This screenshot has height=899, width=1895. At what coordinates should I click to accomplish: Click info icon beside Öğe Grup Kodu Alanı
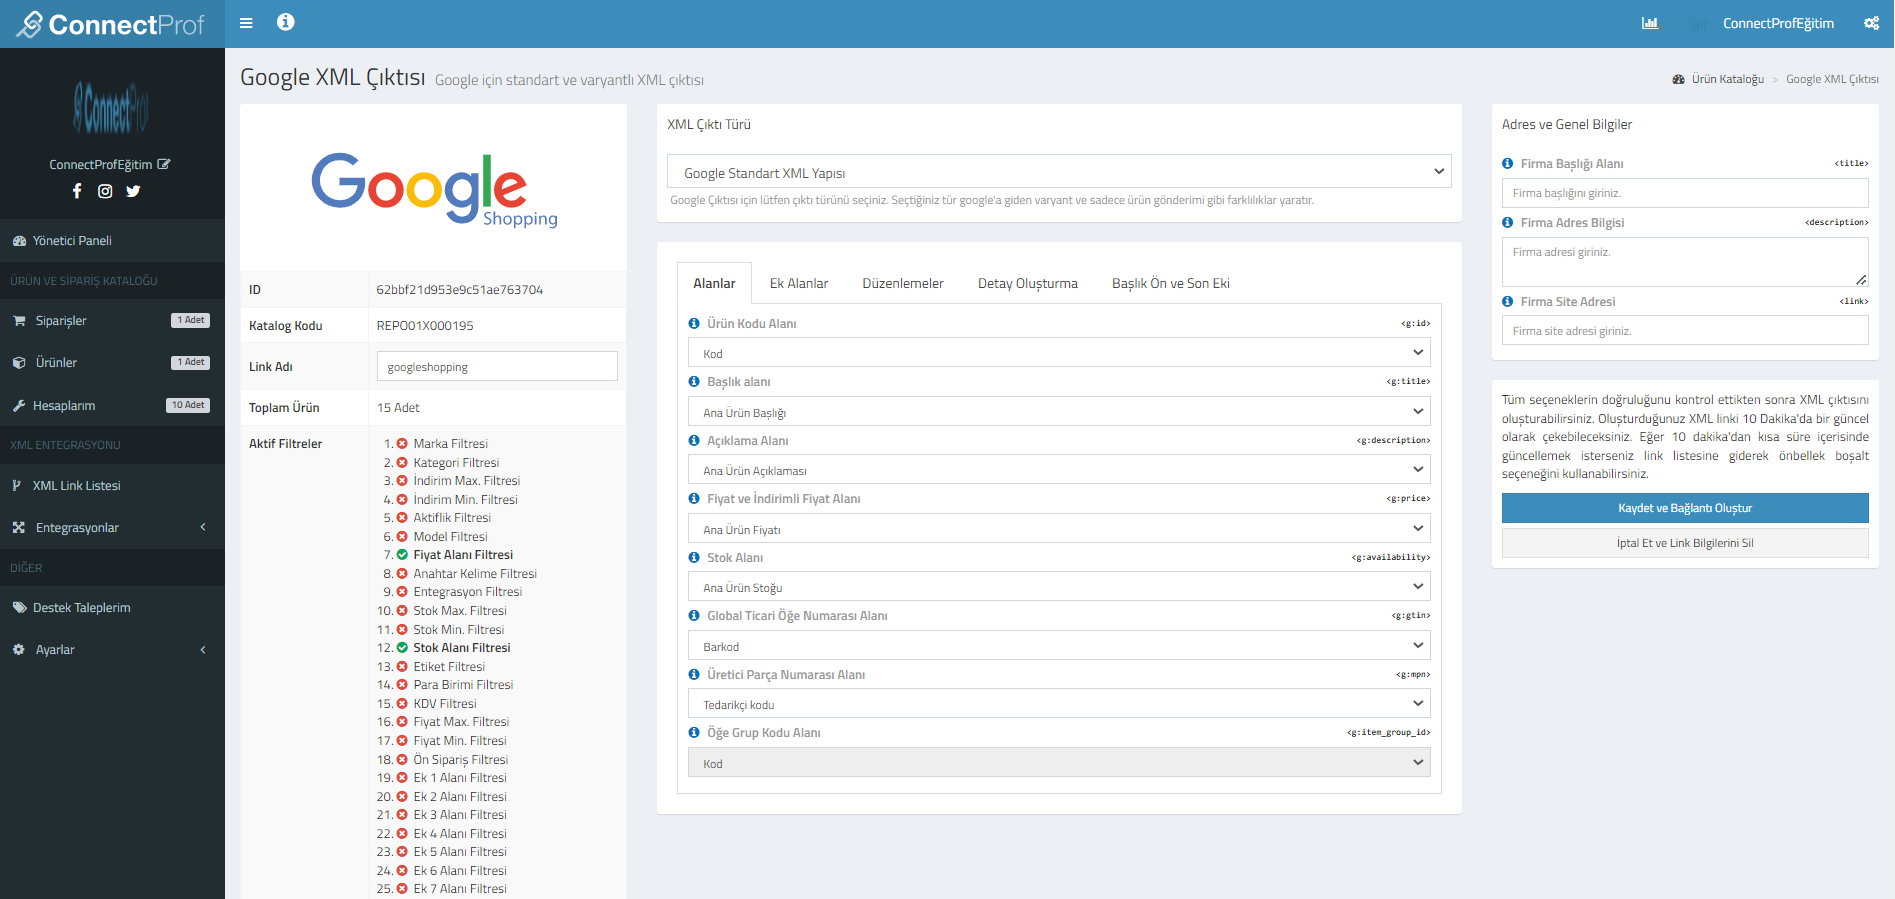(694, 732)
